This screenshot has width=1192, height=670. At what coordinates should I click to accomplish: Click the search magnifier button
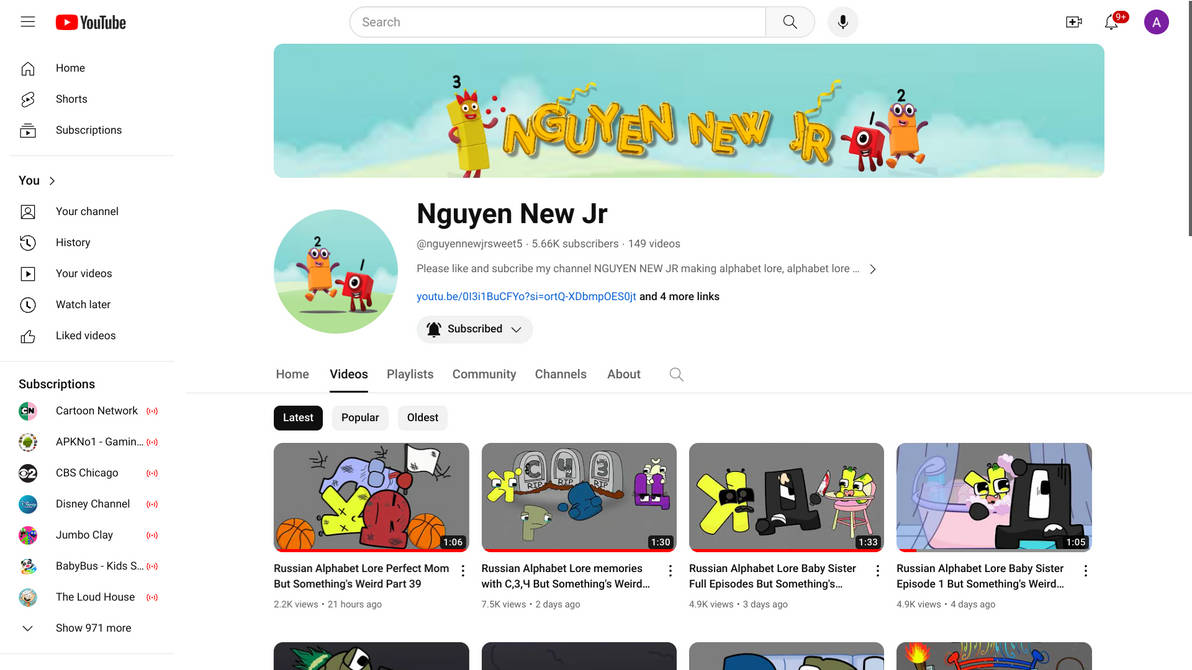coord(790,22)
